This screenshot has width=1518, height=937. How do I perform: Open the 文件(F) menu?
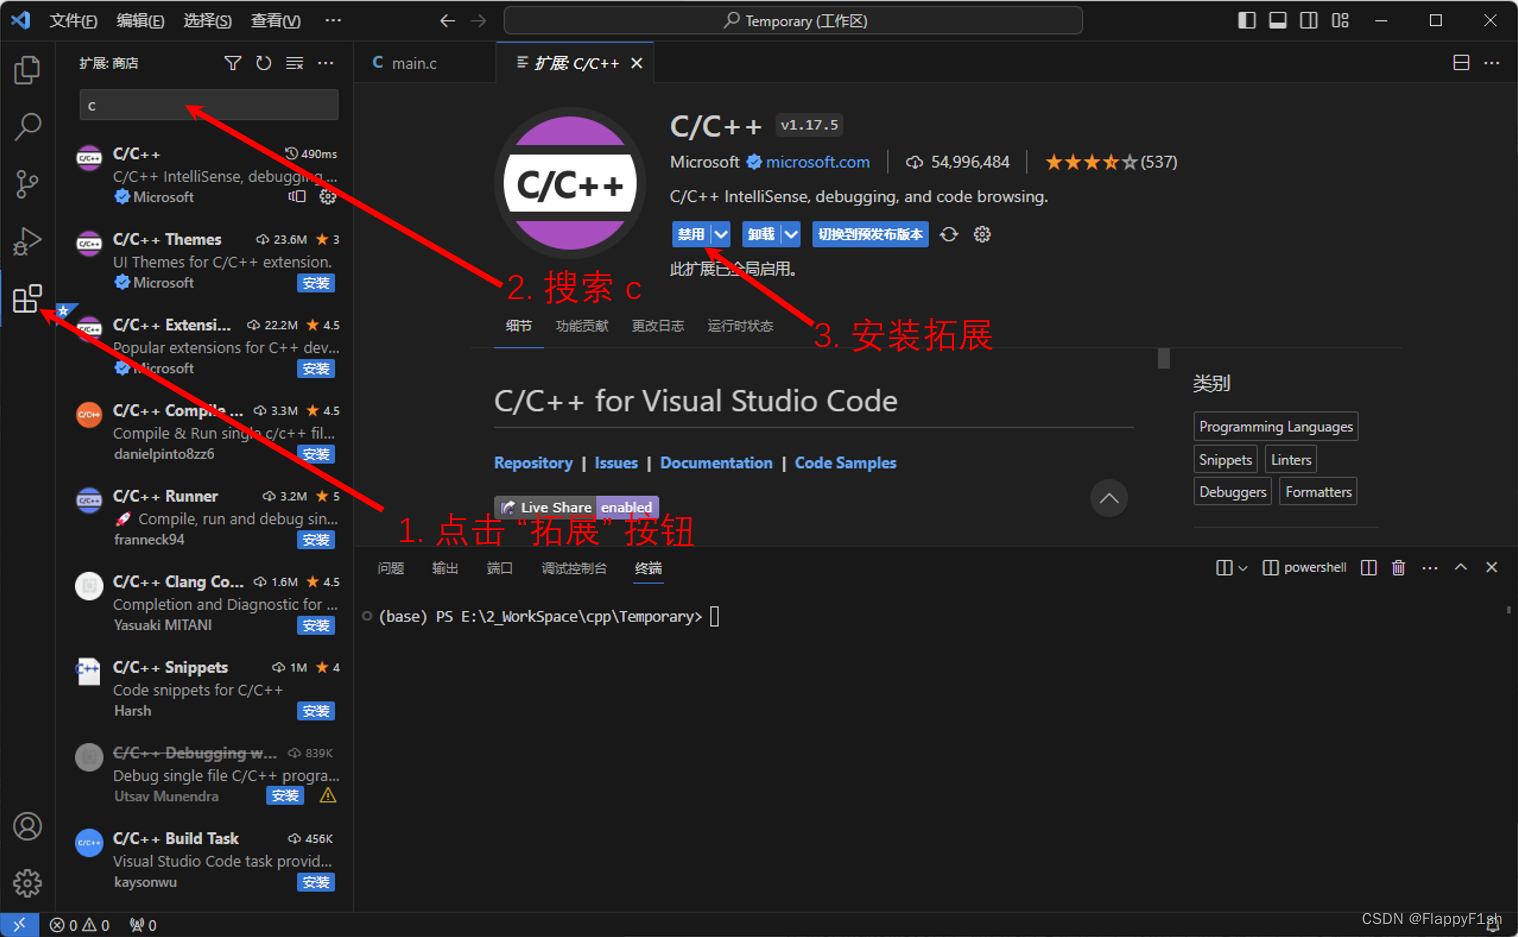pos(74,21)
